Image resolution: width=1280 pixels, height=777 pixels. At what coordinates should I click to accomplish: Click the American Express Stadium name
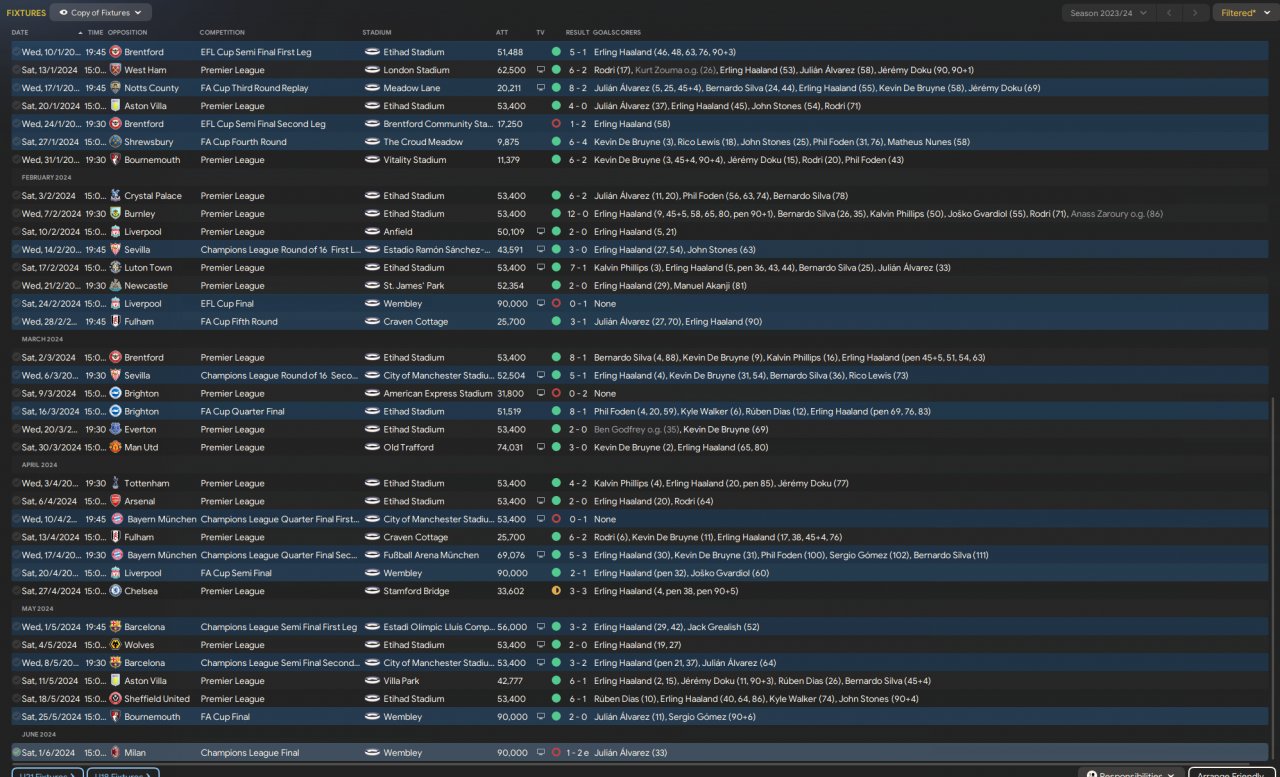(438, 394)
